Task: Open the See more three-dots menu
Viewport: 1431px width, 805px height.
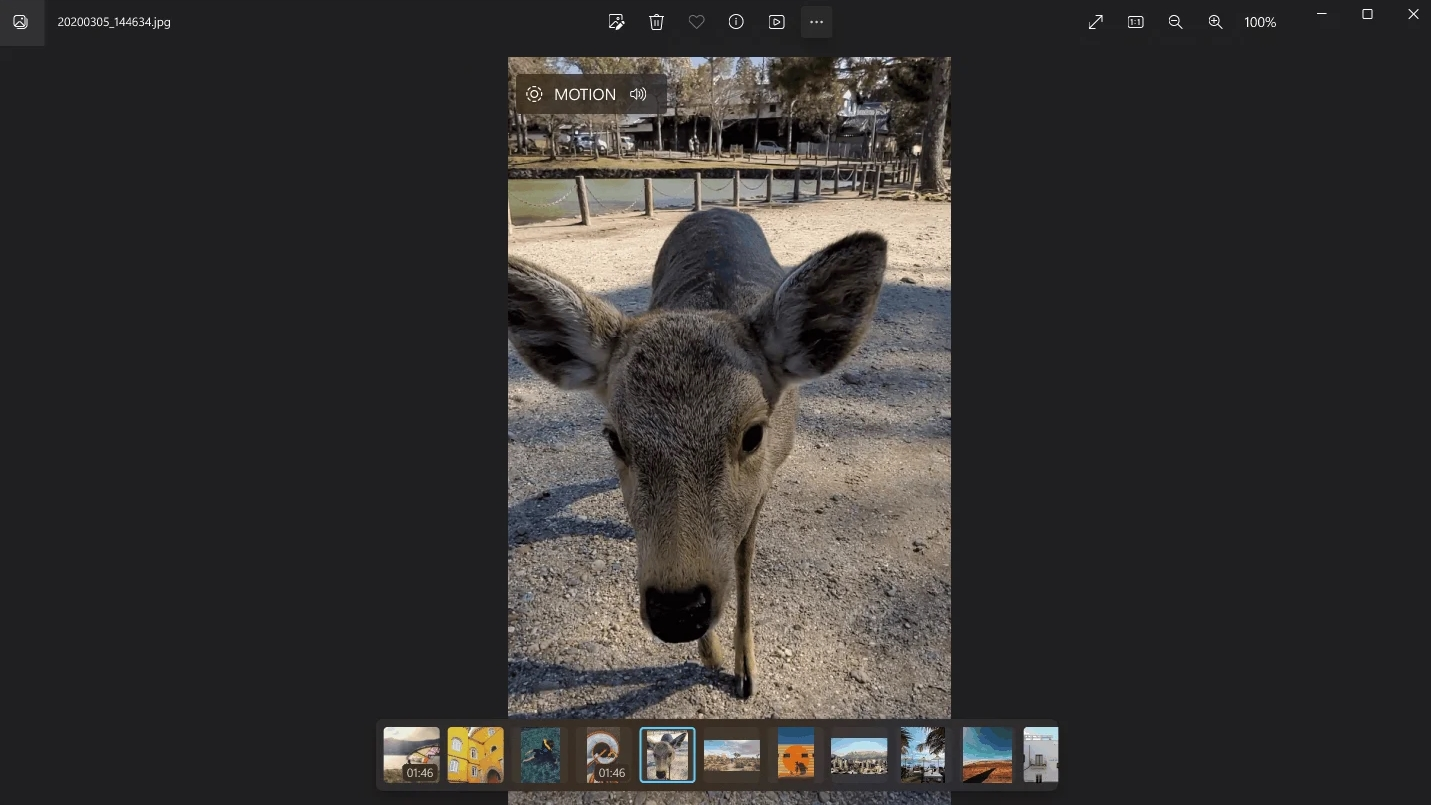Action: pyautogui.click(x=816, y=22)
